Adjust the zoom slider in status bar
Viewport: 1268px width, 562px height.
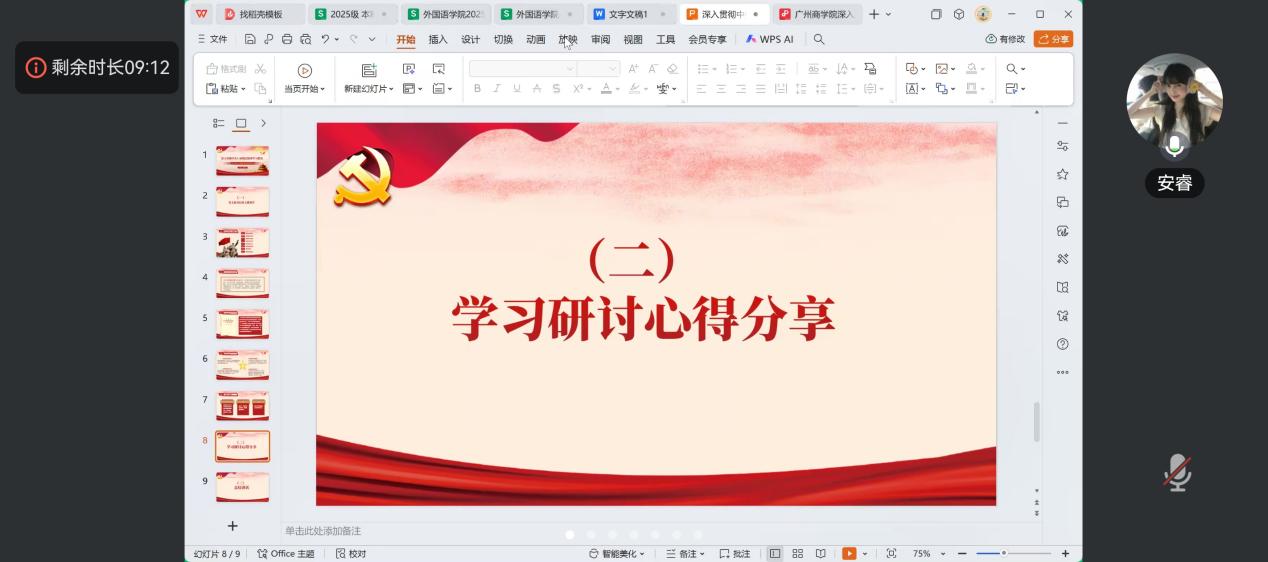tap(1003, 553)
